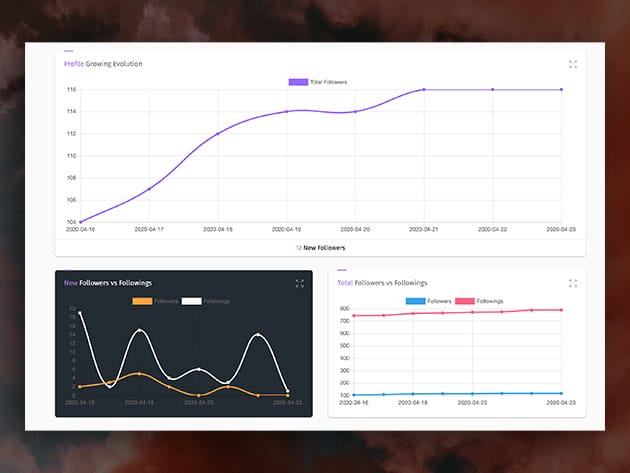The height and width of the screenshot is (473, 630).
Task: Click the purple Total Followers color swatch
Action: tap(298, 81)
